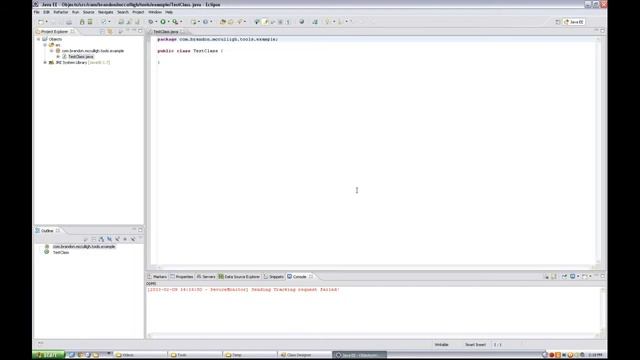Viewport: 640px width, 360px height.
Task: Open the Window menu
Action: coord(155,12)
